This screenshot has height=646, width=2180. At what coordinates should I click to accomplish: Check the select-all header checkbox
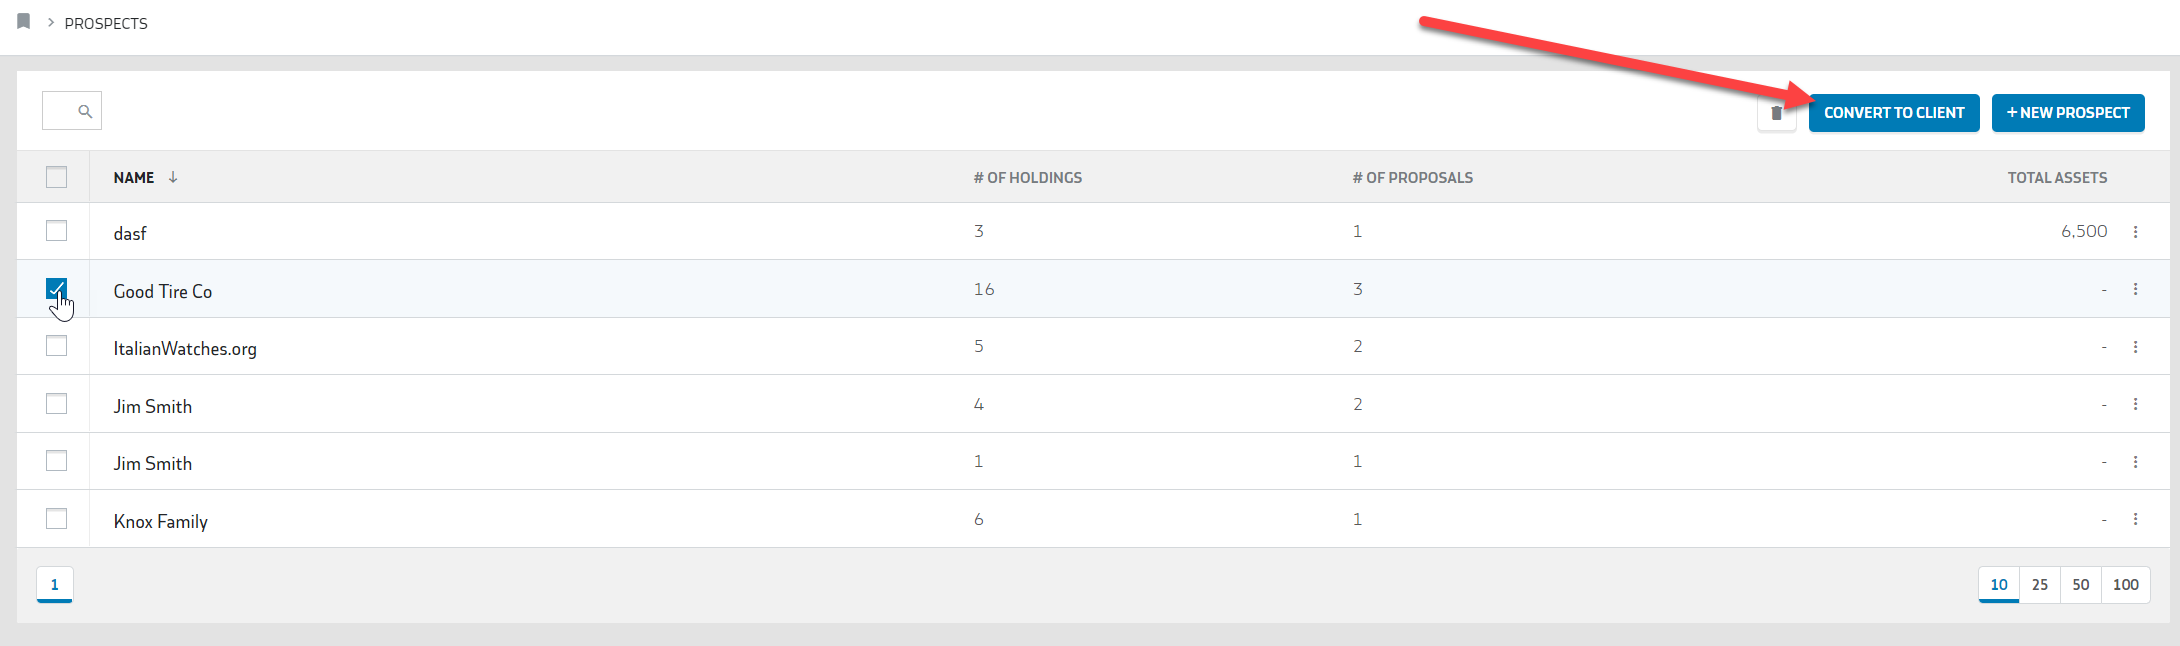[x=57, y=177]
